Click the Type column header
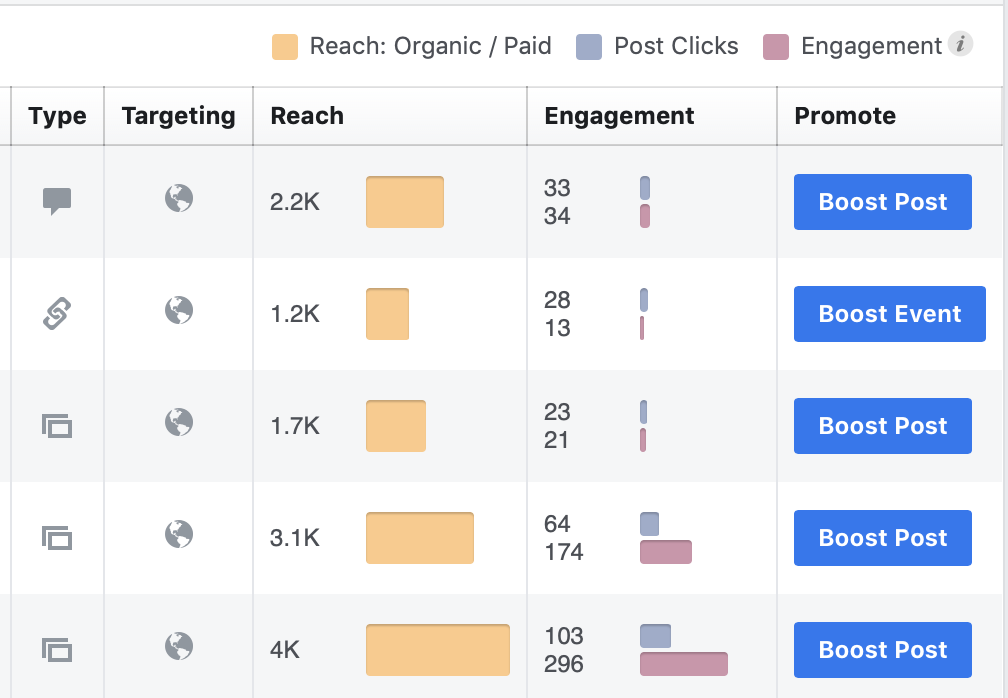The height and width of the screenshot is (698, 1008). point(57,116)
